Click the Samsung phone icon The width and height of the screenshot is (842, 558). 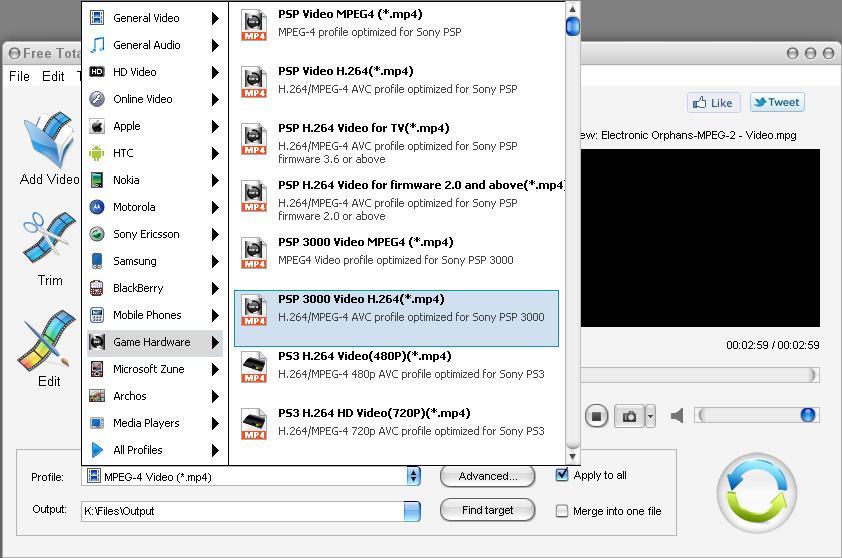pos(97,261)
